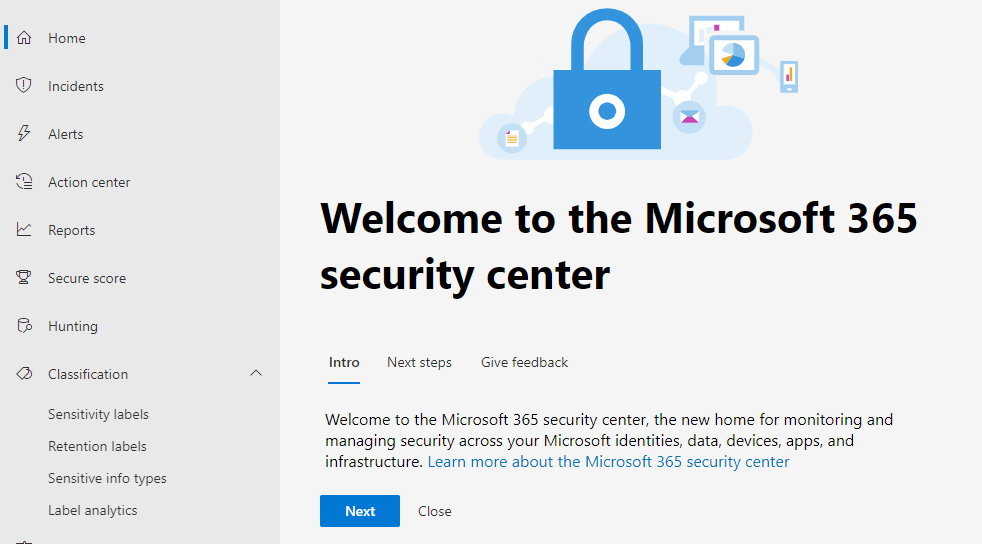Open Learn more about Microsoft 365 security center link
The height and width of the screenshot is (544, 982).
click(608, 462)
